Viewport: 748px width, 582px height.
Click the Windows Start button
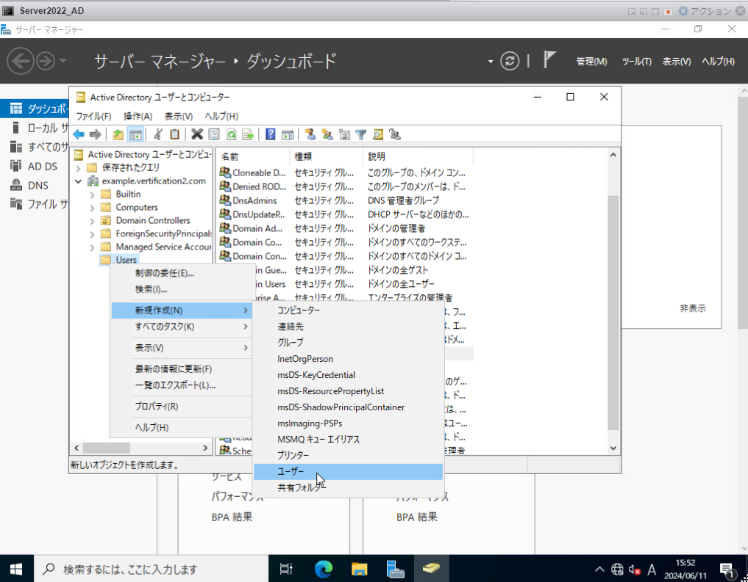tap(16, 569)
